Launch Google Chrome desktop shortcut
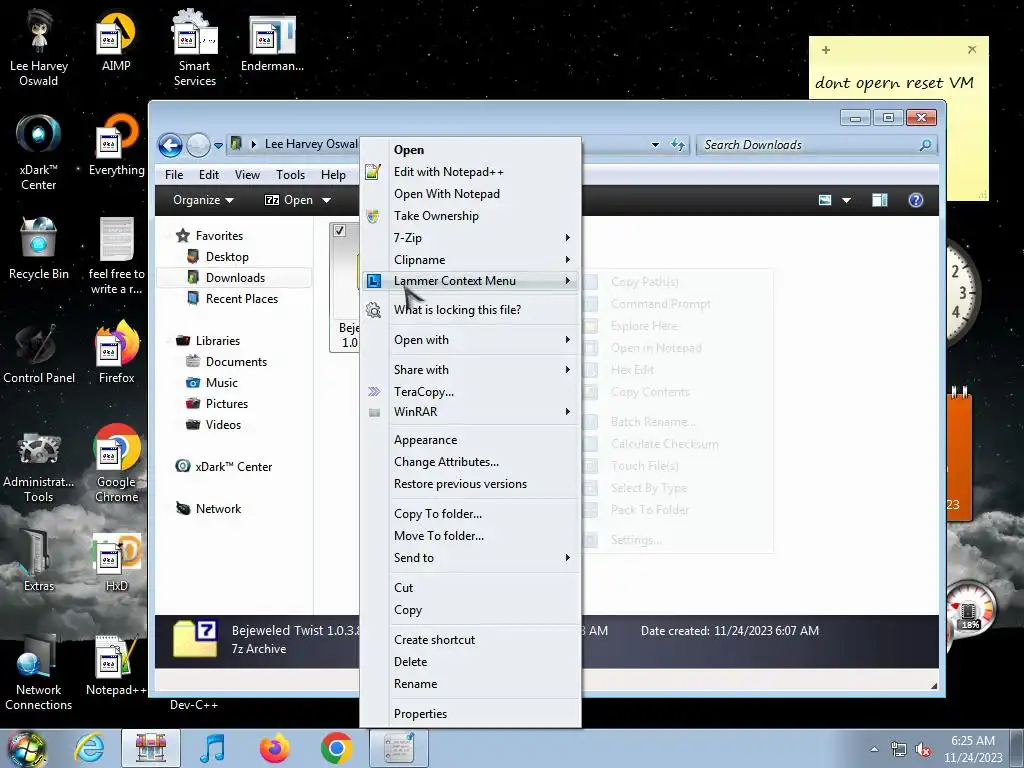 pyautogui.click(x=116, y=464)
